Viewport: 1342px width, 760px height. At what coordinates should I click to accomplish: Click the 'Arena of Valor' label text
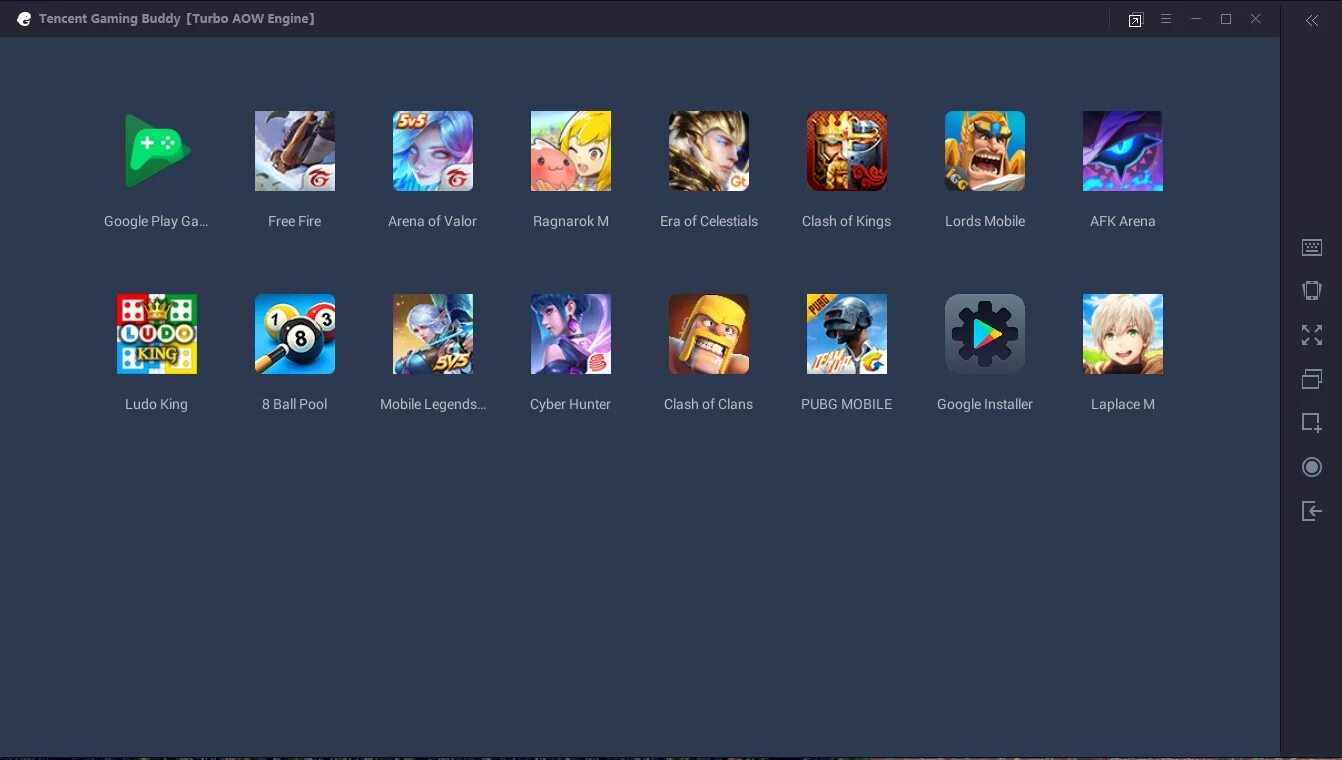pos(433,221)
